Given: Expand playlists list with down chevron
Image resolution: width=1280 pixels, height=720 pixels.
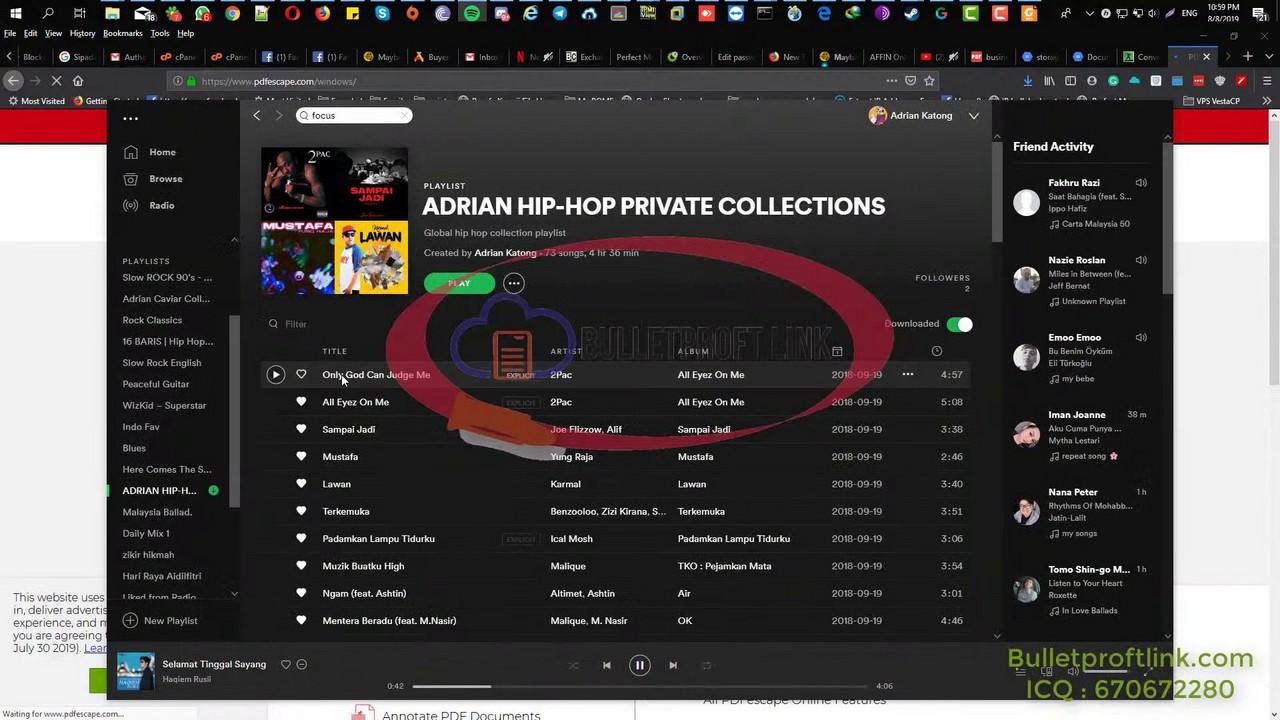Looking at the screenshot, I should tap(235, 594).
